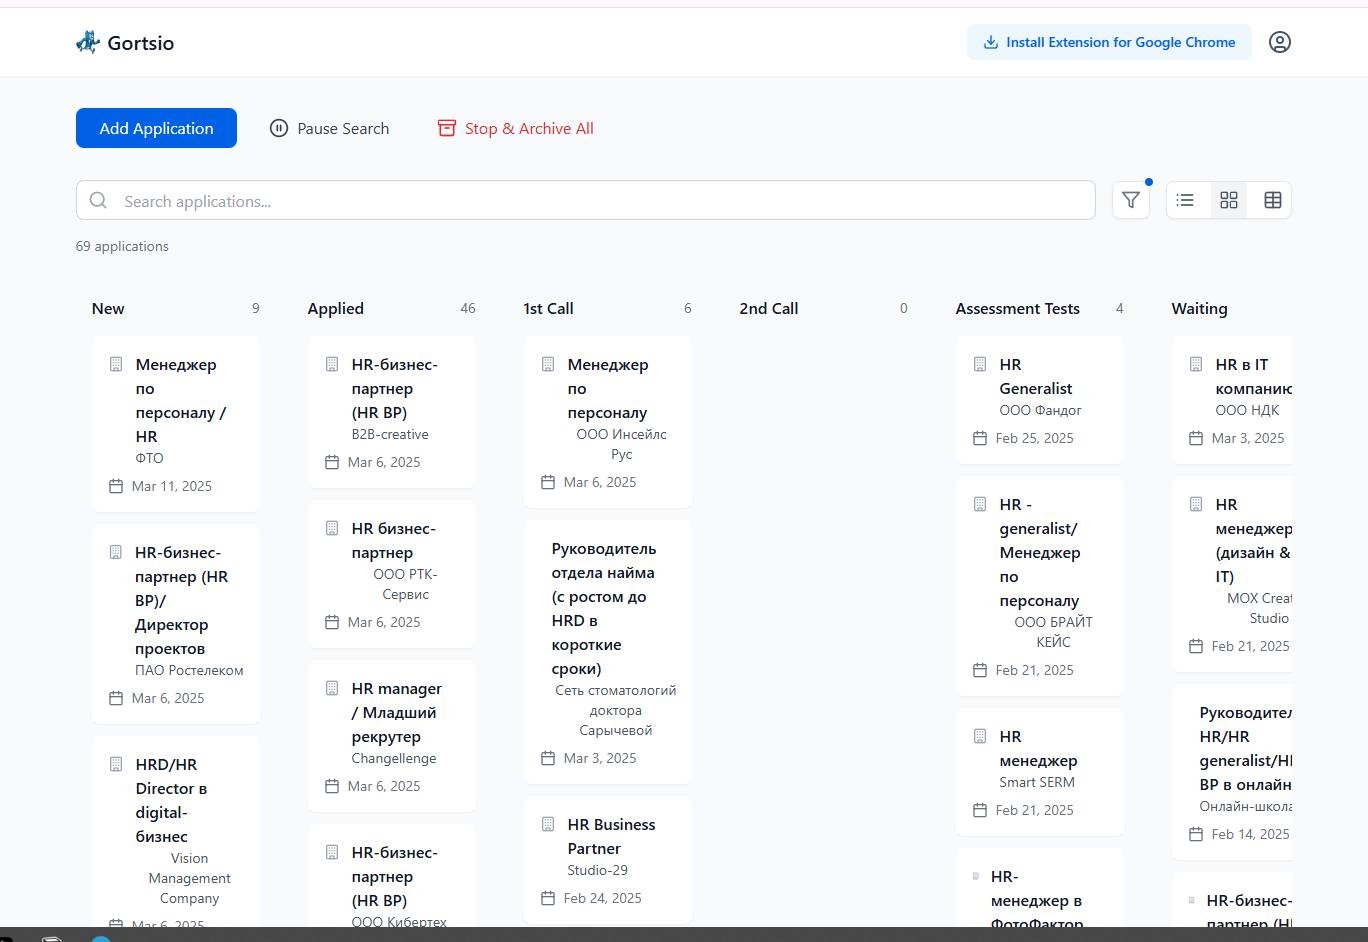The width and height of the screenshot is (1368, 942).
Task: Focus the Search applications field
Action: (600, 201)
